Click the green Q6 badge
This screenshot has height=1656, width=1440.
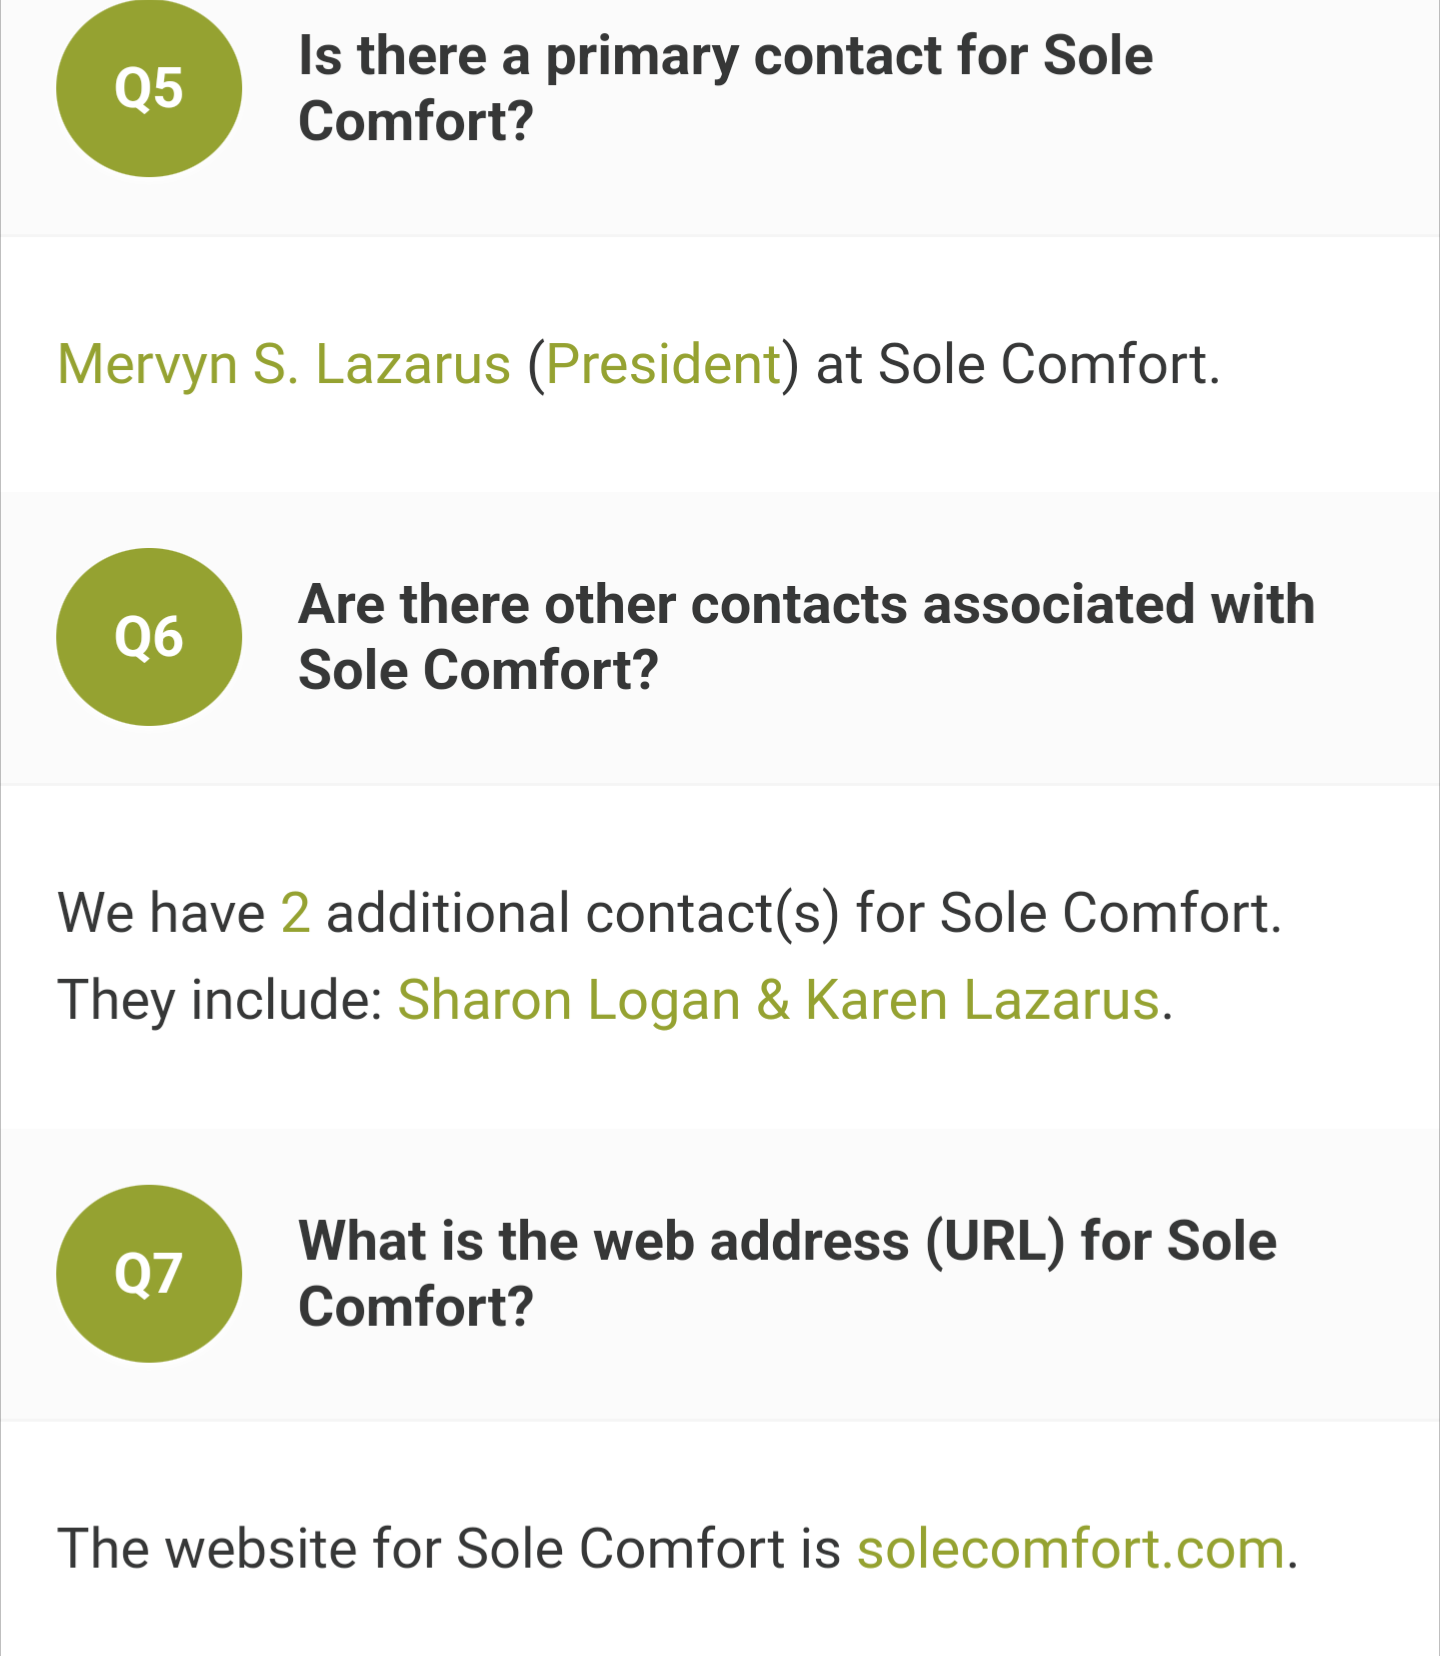pos(149,637)
